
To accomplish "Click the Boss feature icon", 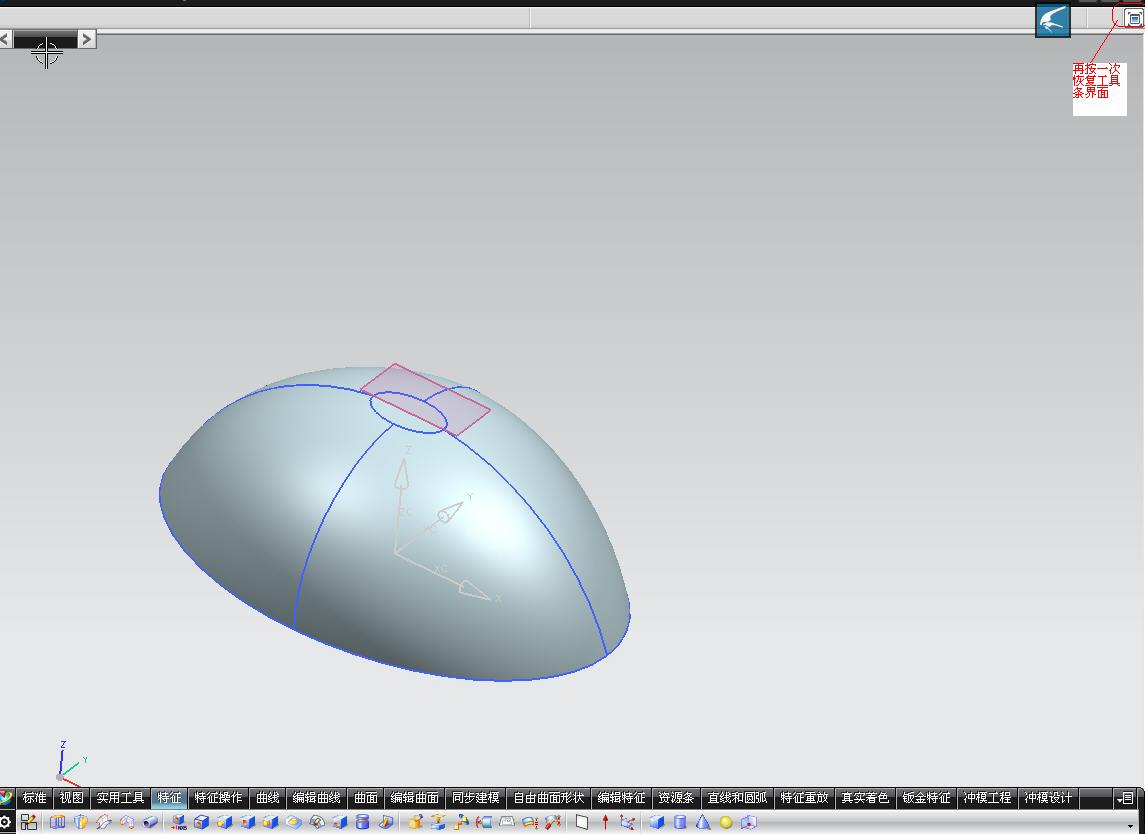I will 224,822.
